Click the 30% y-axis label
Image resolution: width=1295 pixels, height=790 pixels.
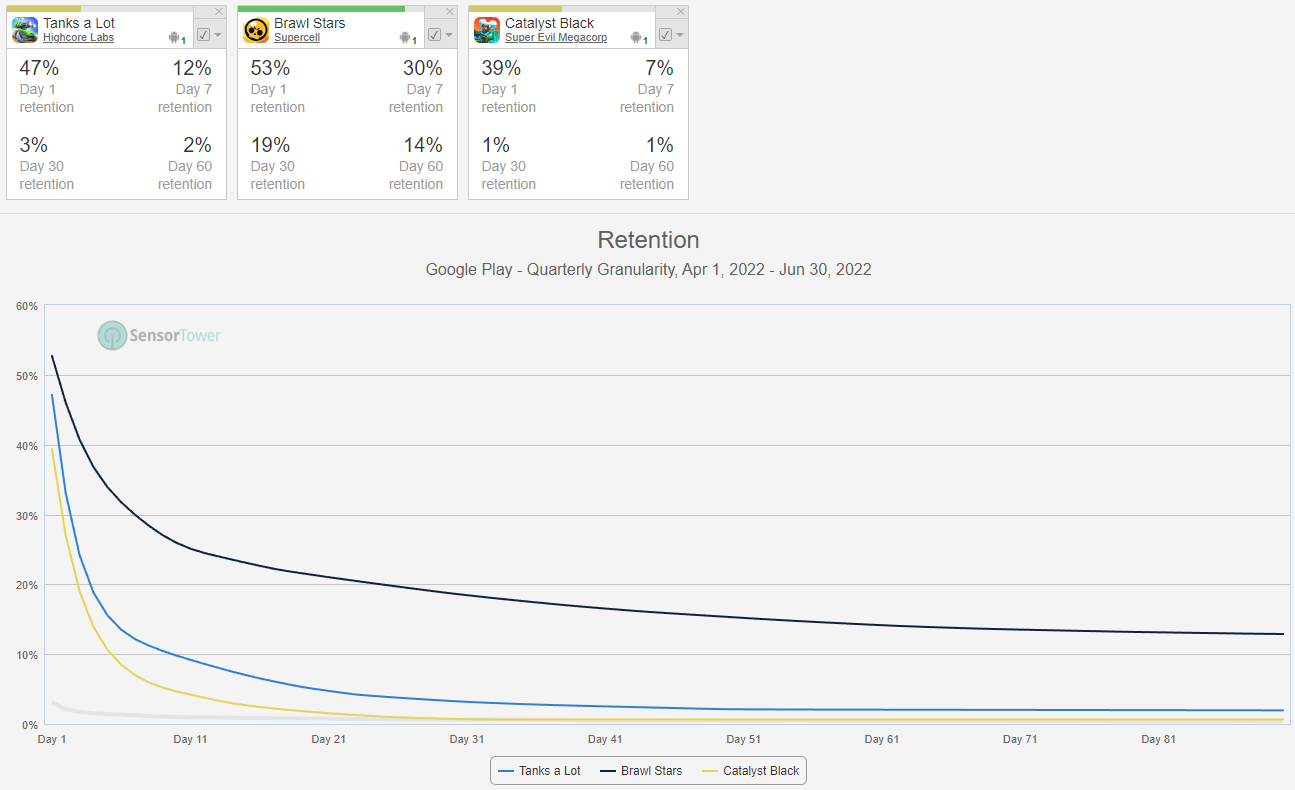coord(26,516)
